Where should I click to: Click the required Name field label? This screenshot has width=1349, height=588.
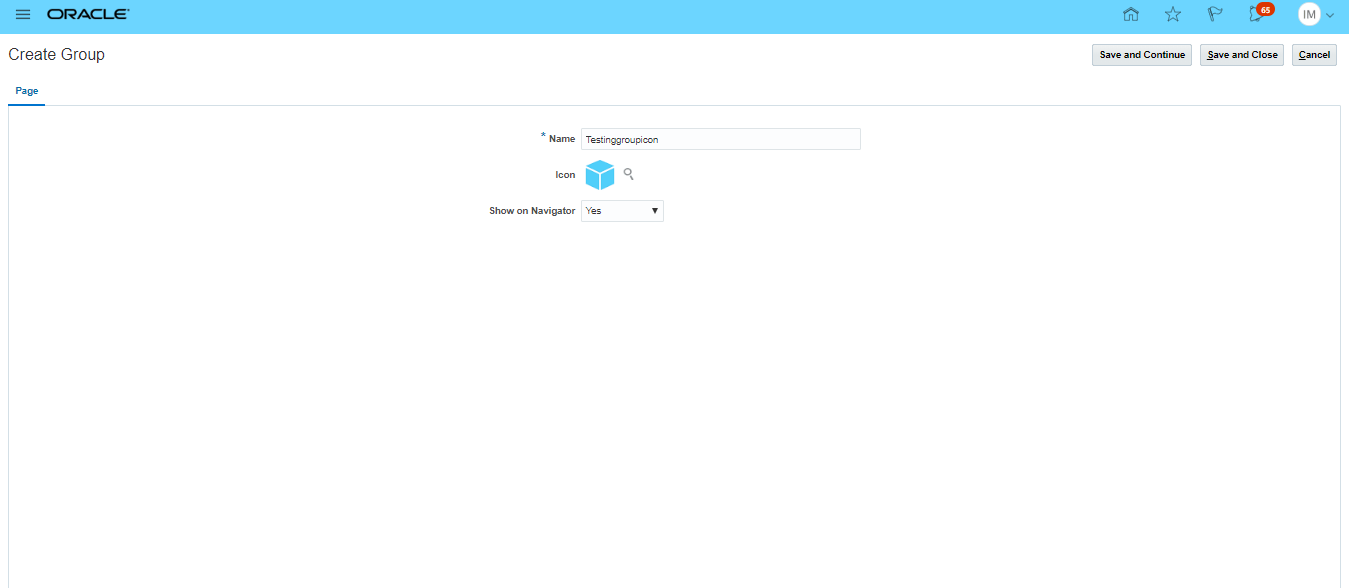coord(561,139)
